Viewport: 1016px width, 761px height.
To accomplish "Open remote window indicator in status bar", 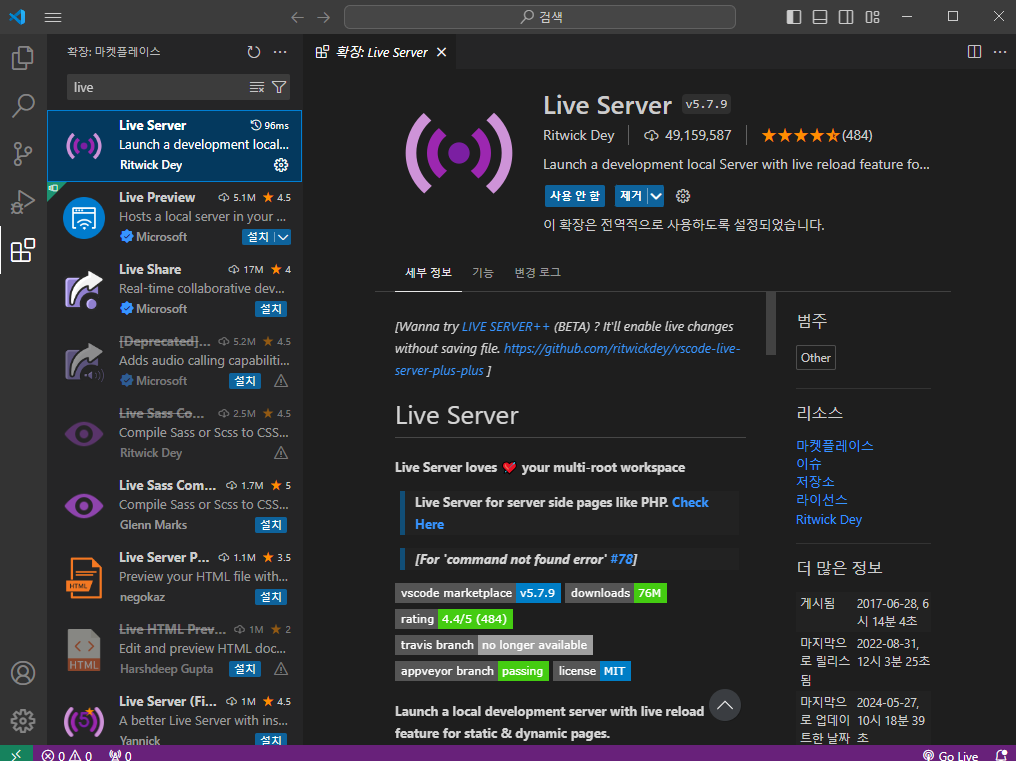I will [16, 755].
